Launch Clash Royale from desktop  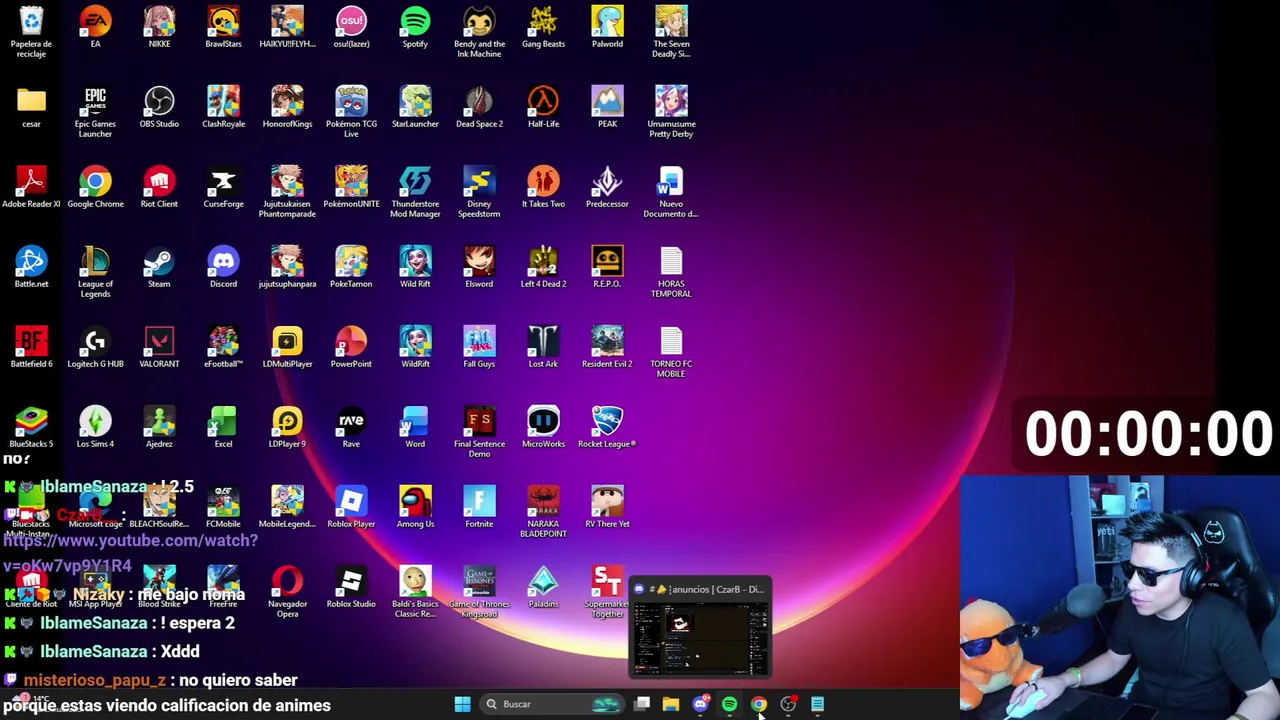click(223, 107)
